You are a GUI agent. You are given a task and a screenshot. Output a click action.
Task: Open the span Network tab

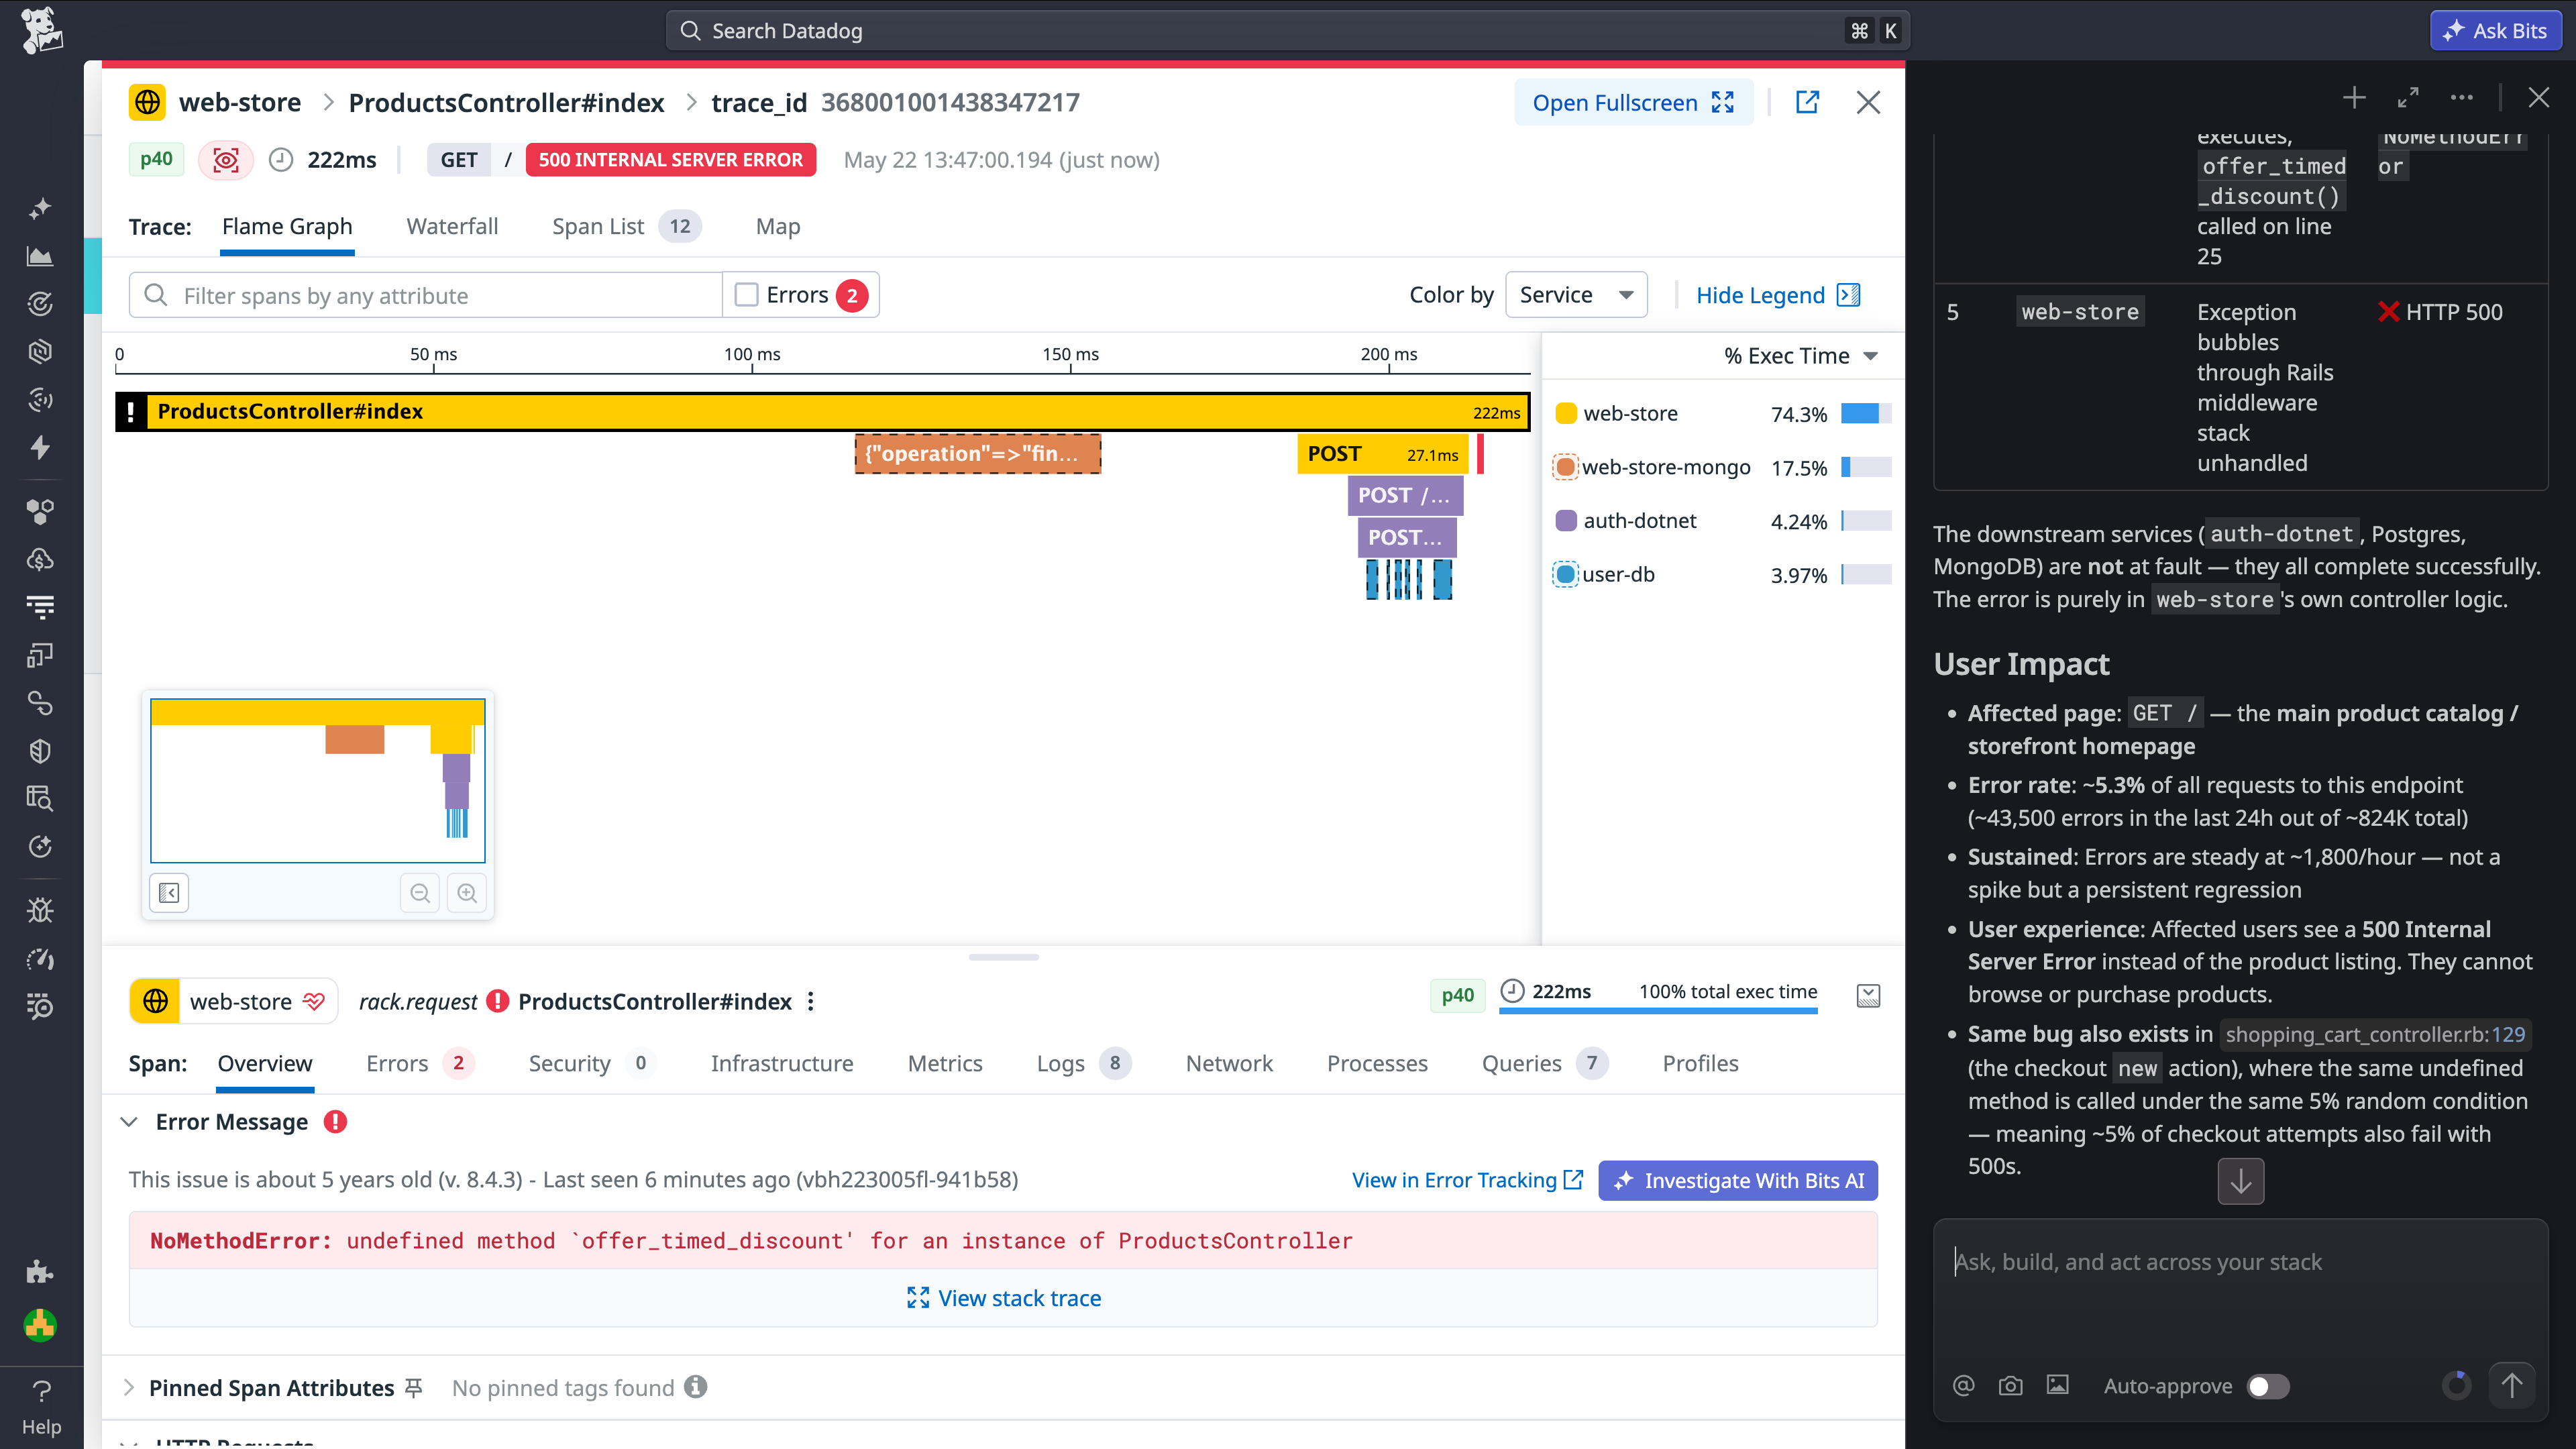tap(1229, 1063)
